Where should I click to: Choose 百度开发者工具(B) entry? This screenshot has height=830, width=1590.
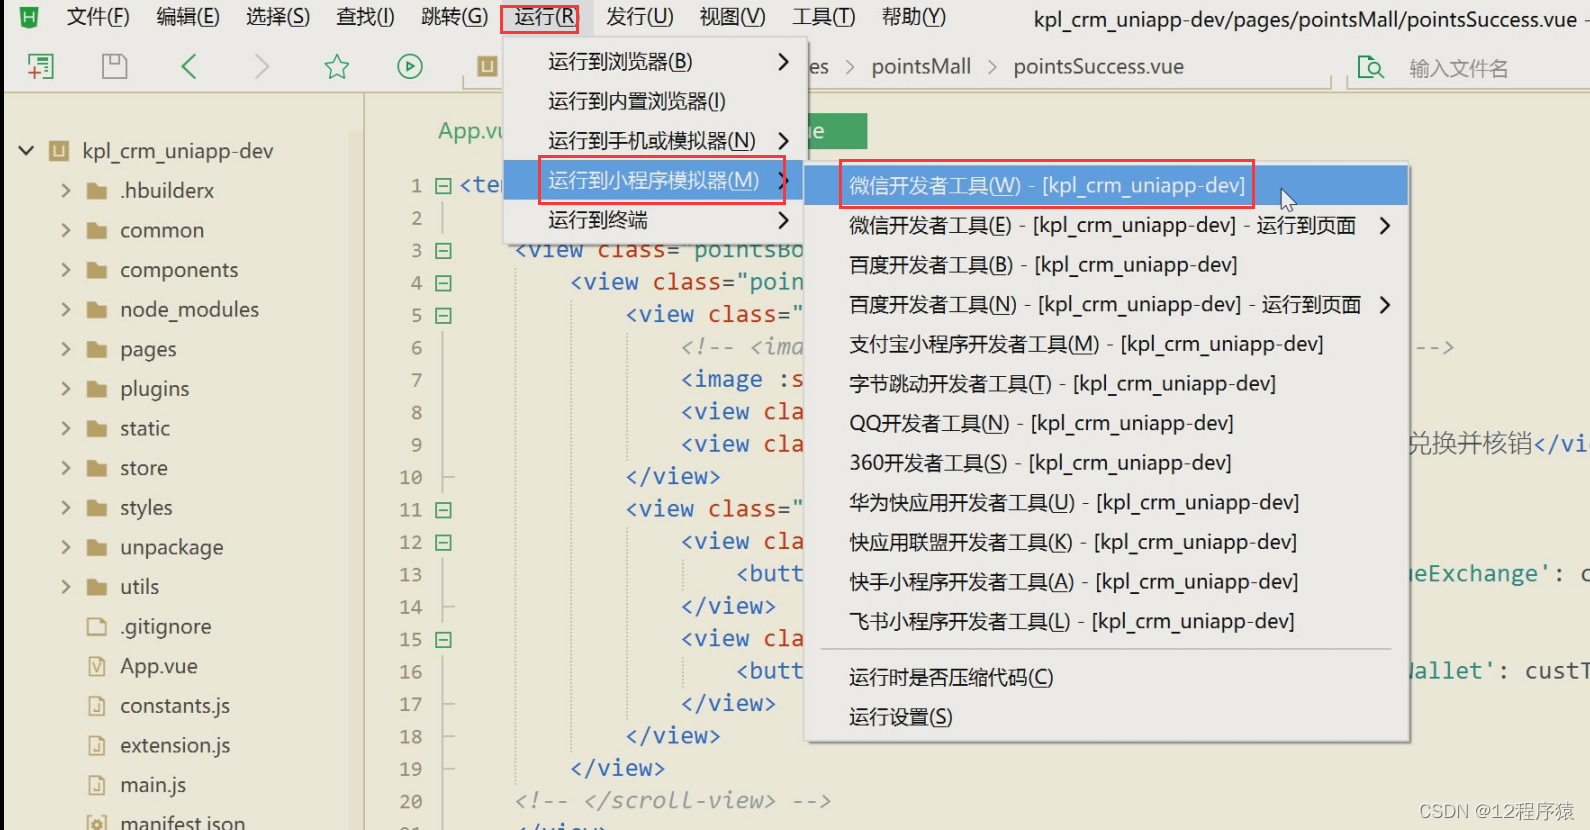1106,265
